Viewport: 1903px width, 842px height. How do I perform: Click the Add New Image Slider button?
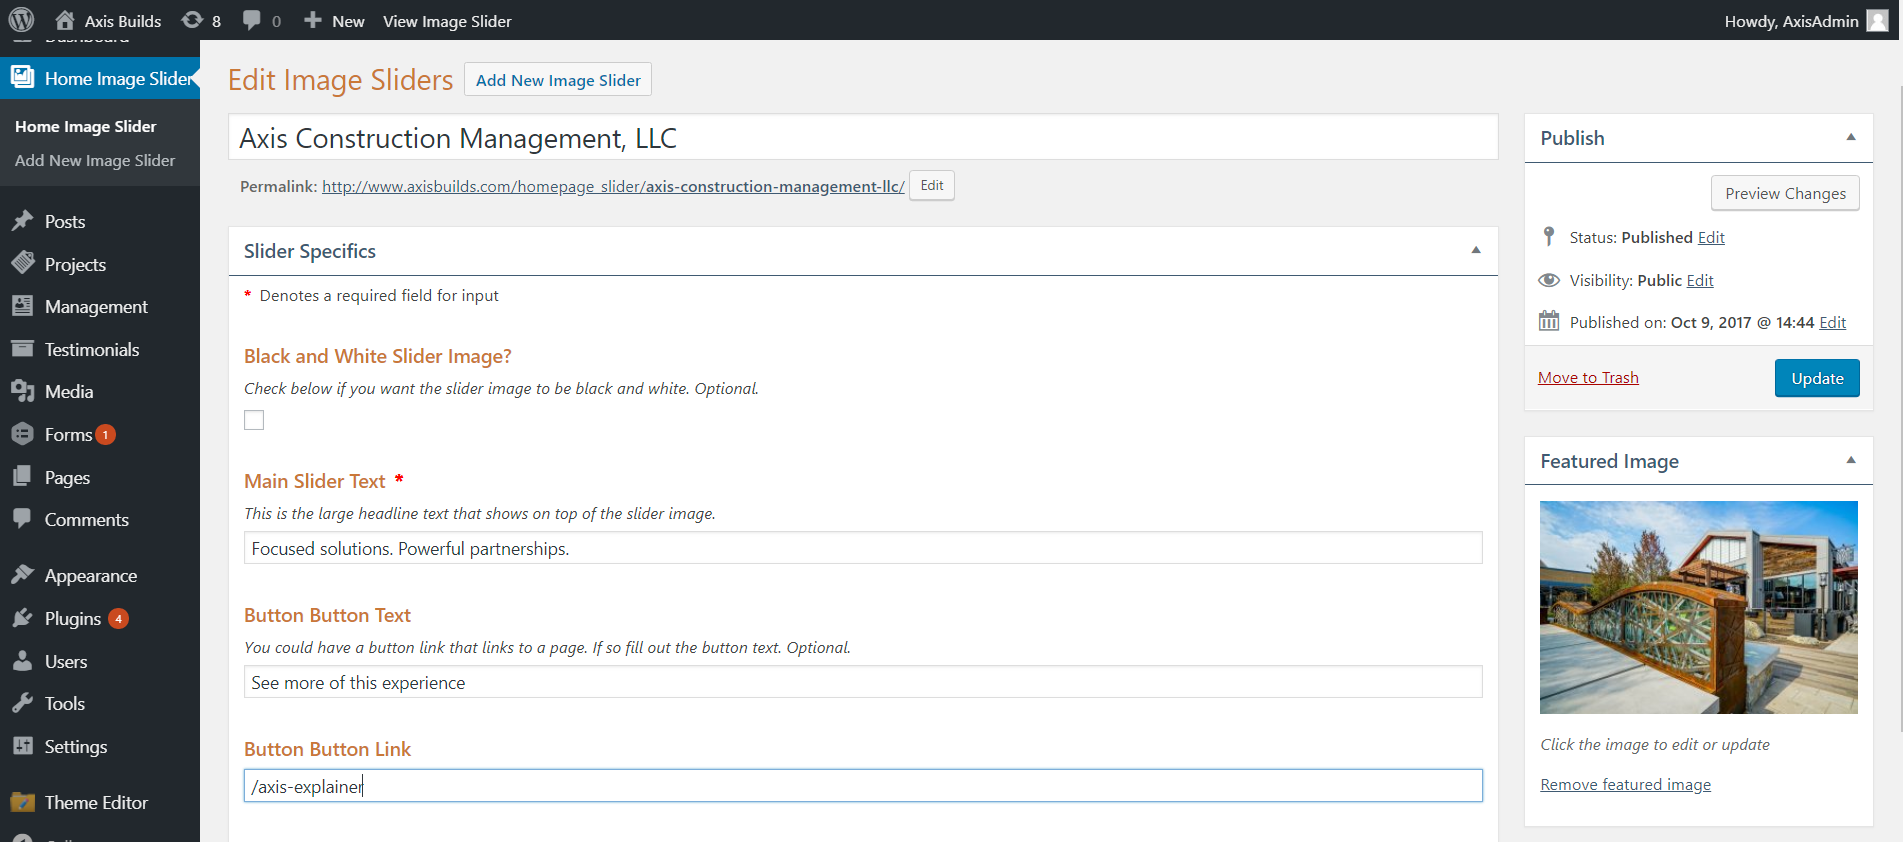(x=558, y=80)
